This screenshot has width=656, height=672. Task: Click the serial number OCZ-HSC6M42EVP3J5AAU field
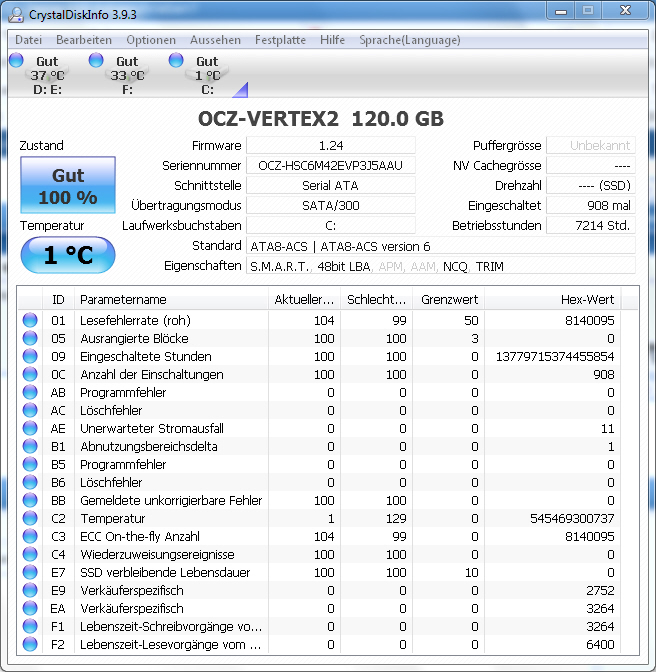[x=331, y=165]
